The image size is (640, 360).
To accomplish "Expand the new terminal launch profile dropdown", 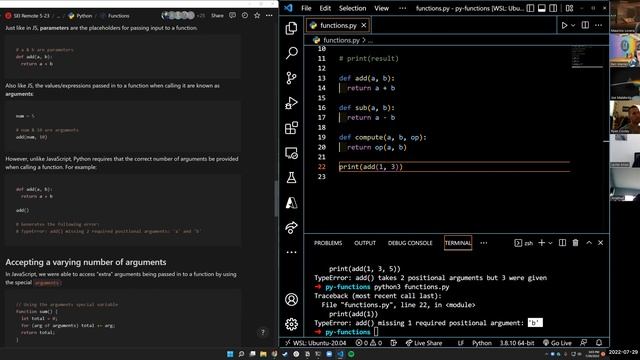I will pos(550,243).
